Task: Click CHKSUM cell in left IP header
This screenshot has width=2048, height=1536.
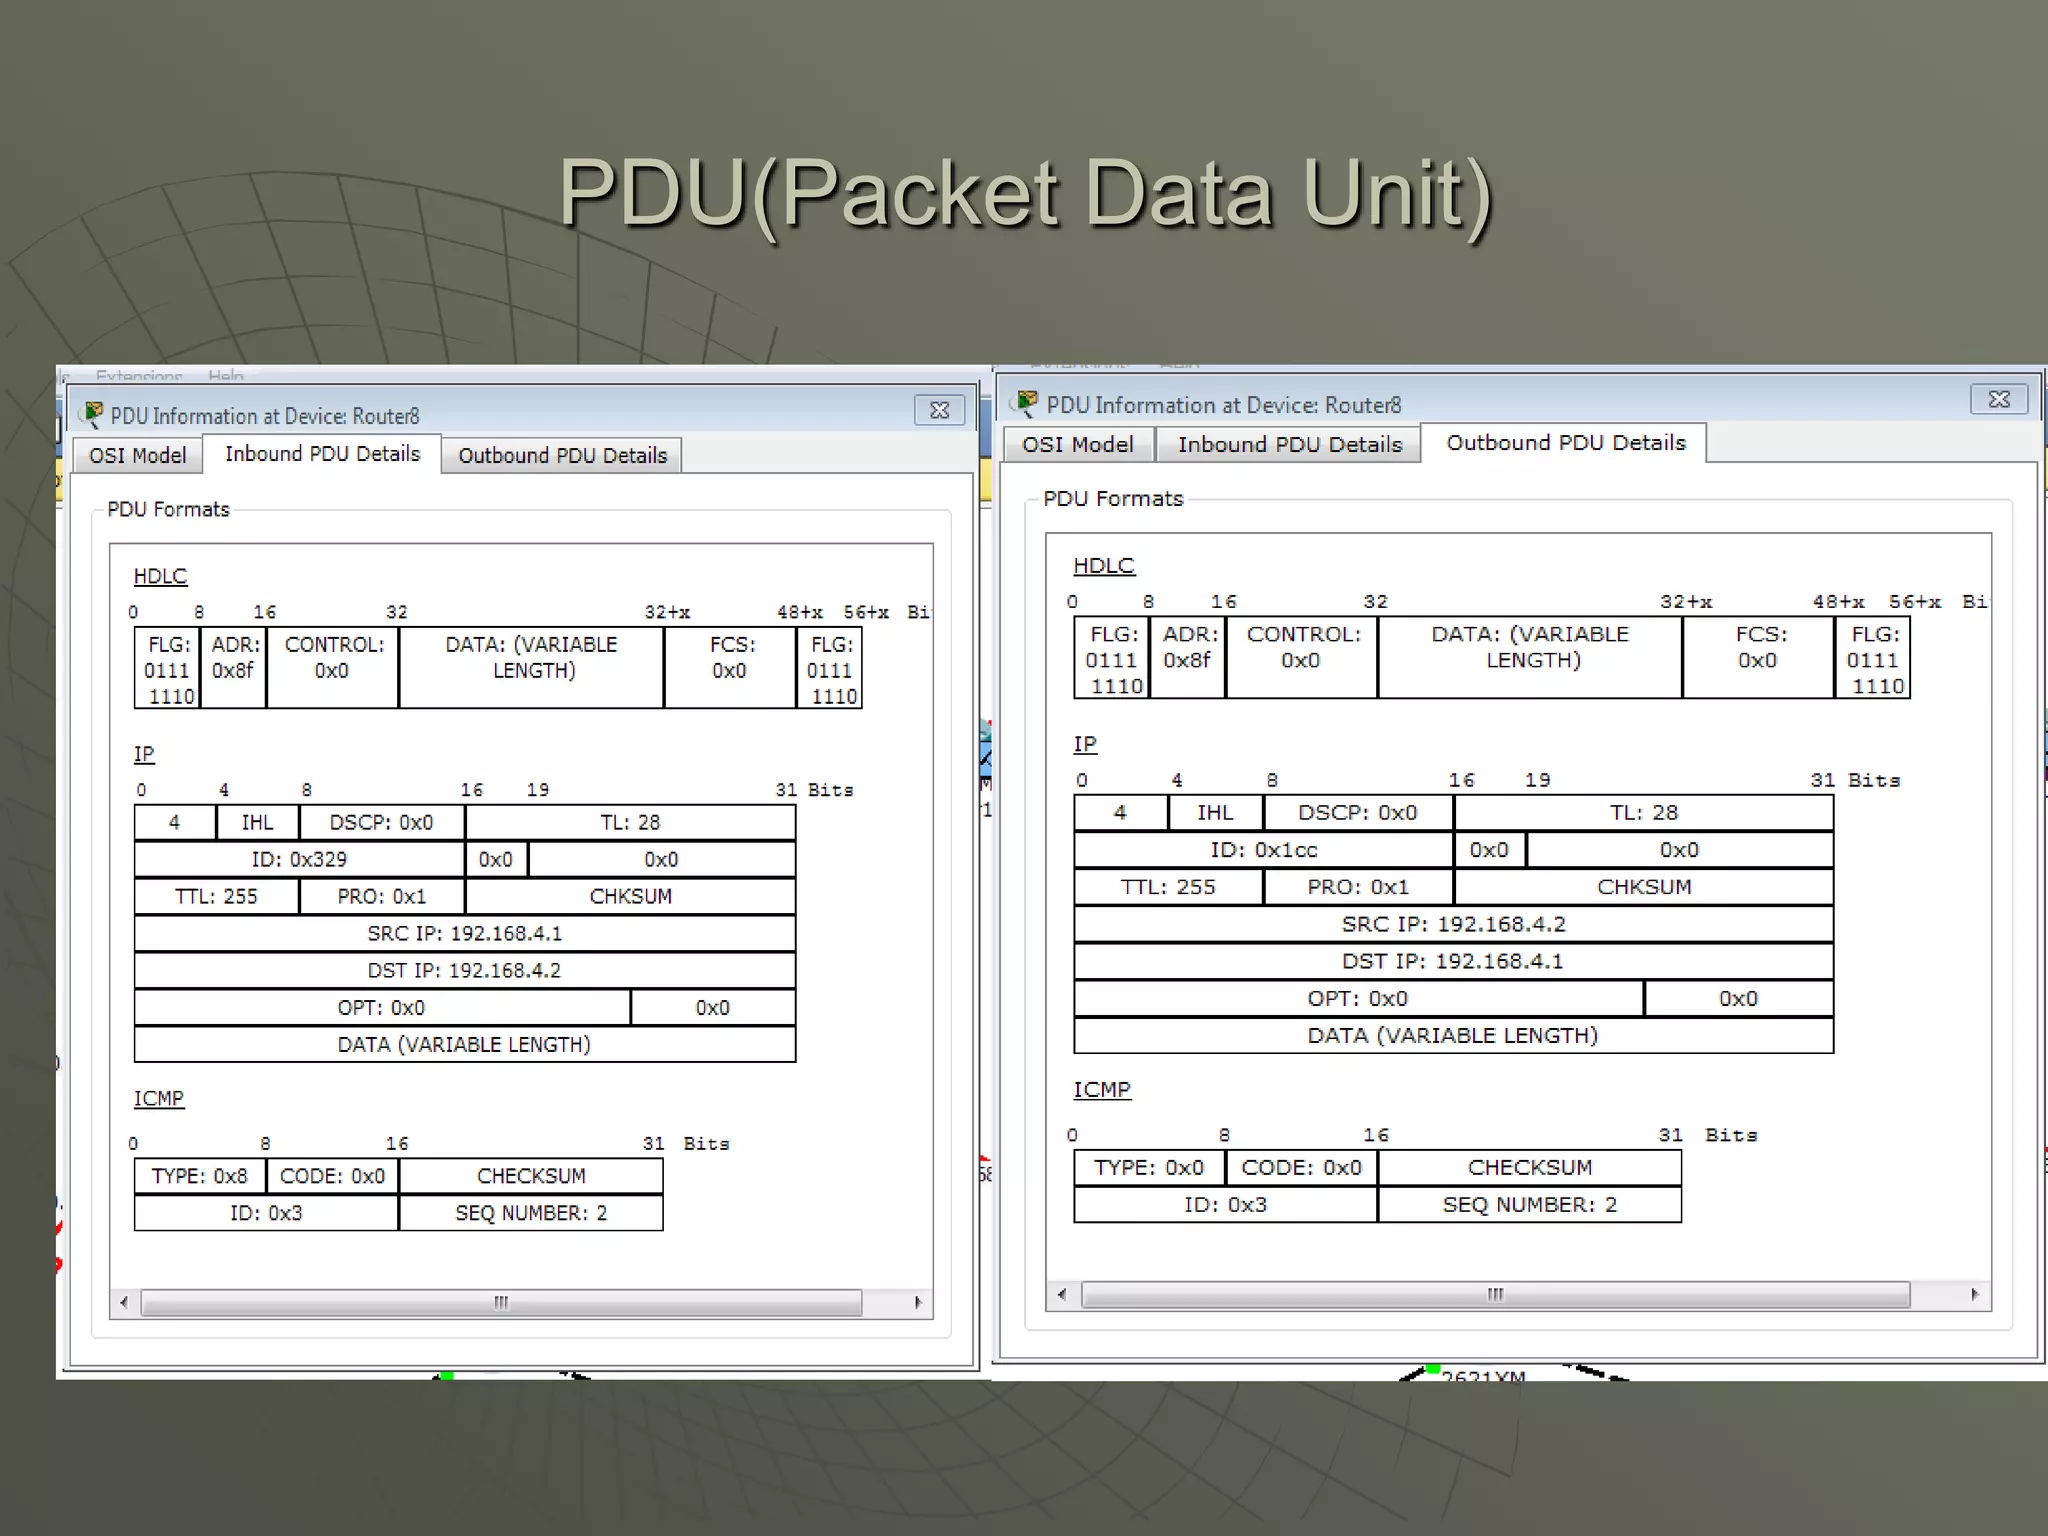Action: 630,896
